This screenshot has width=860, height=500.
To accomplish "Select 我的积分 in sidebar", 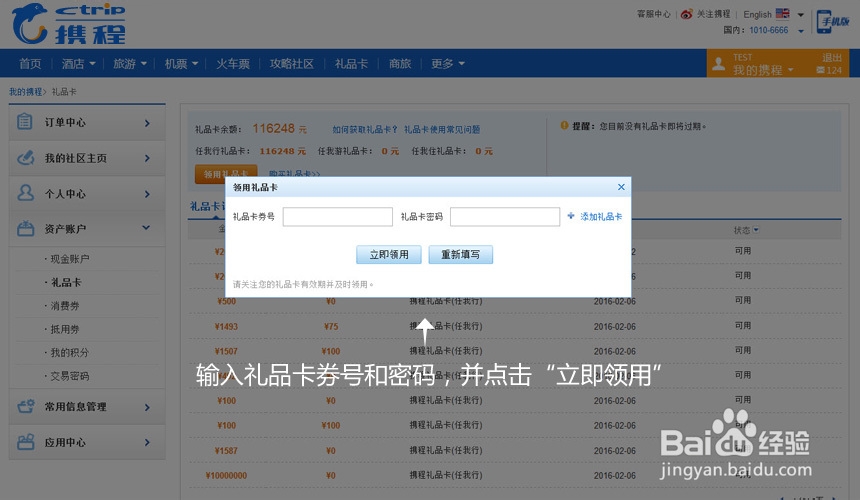I will pos(70,353).
